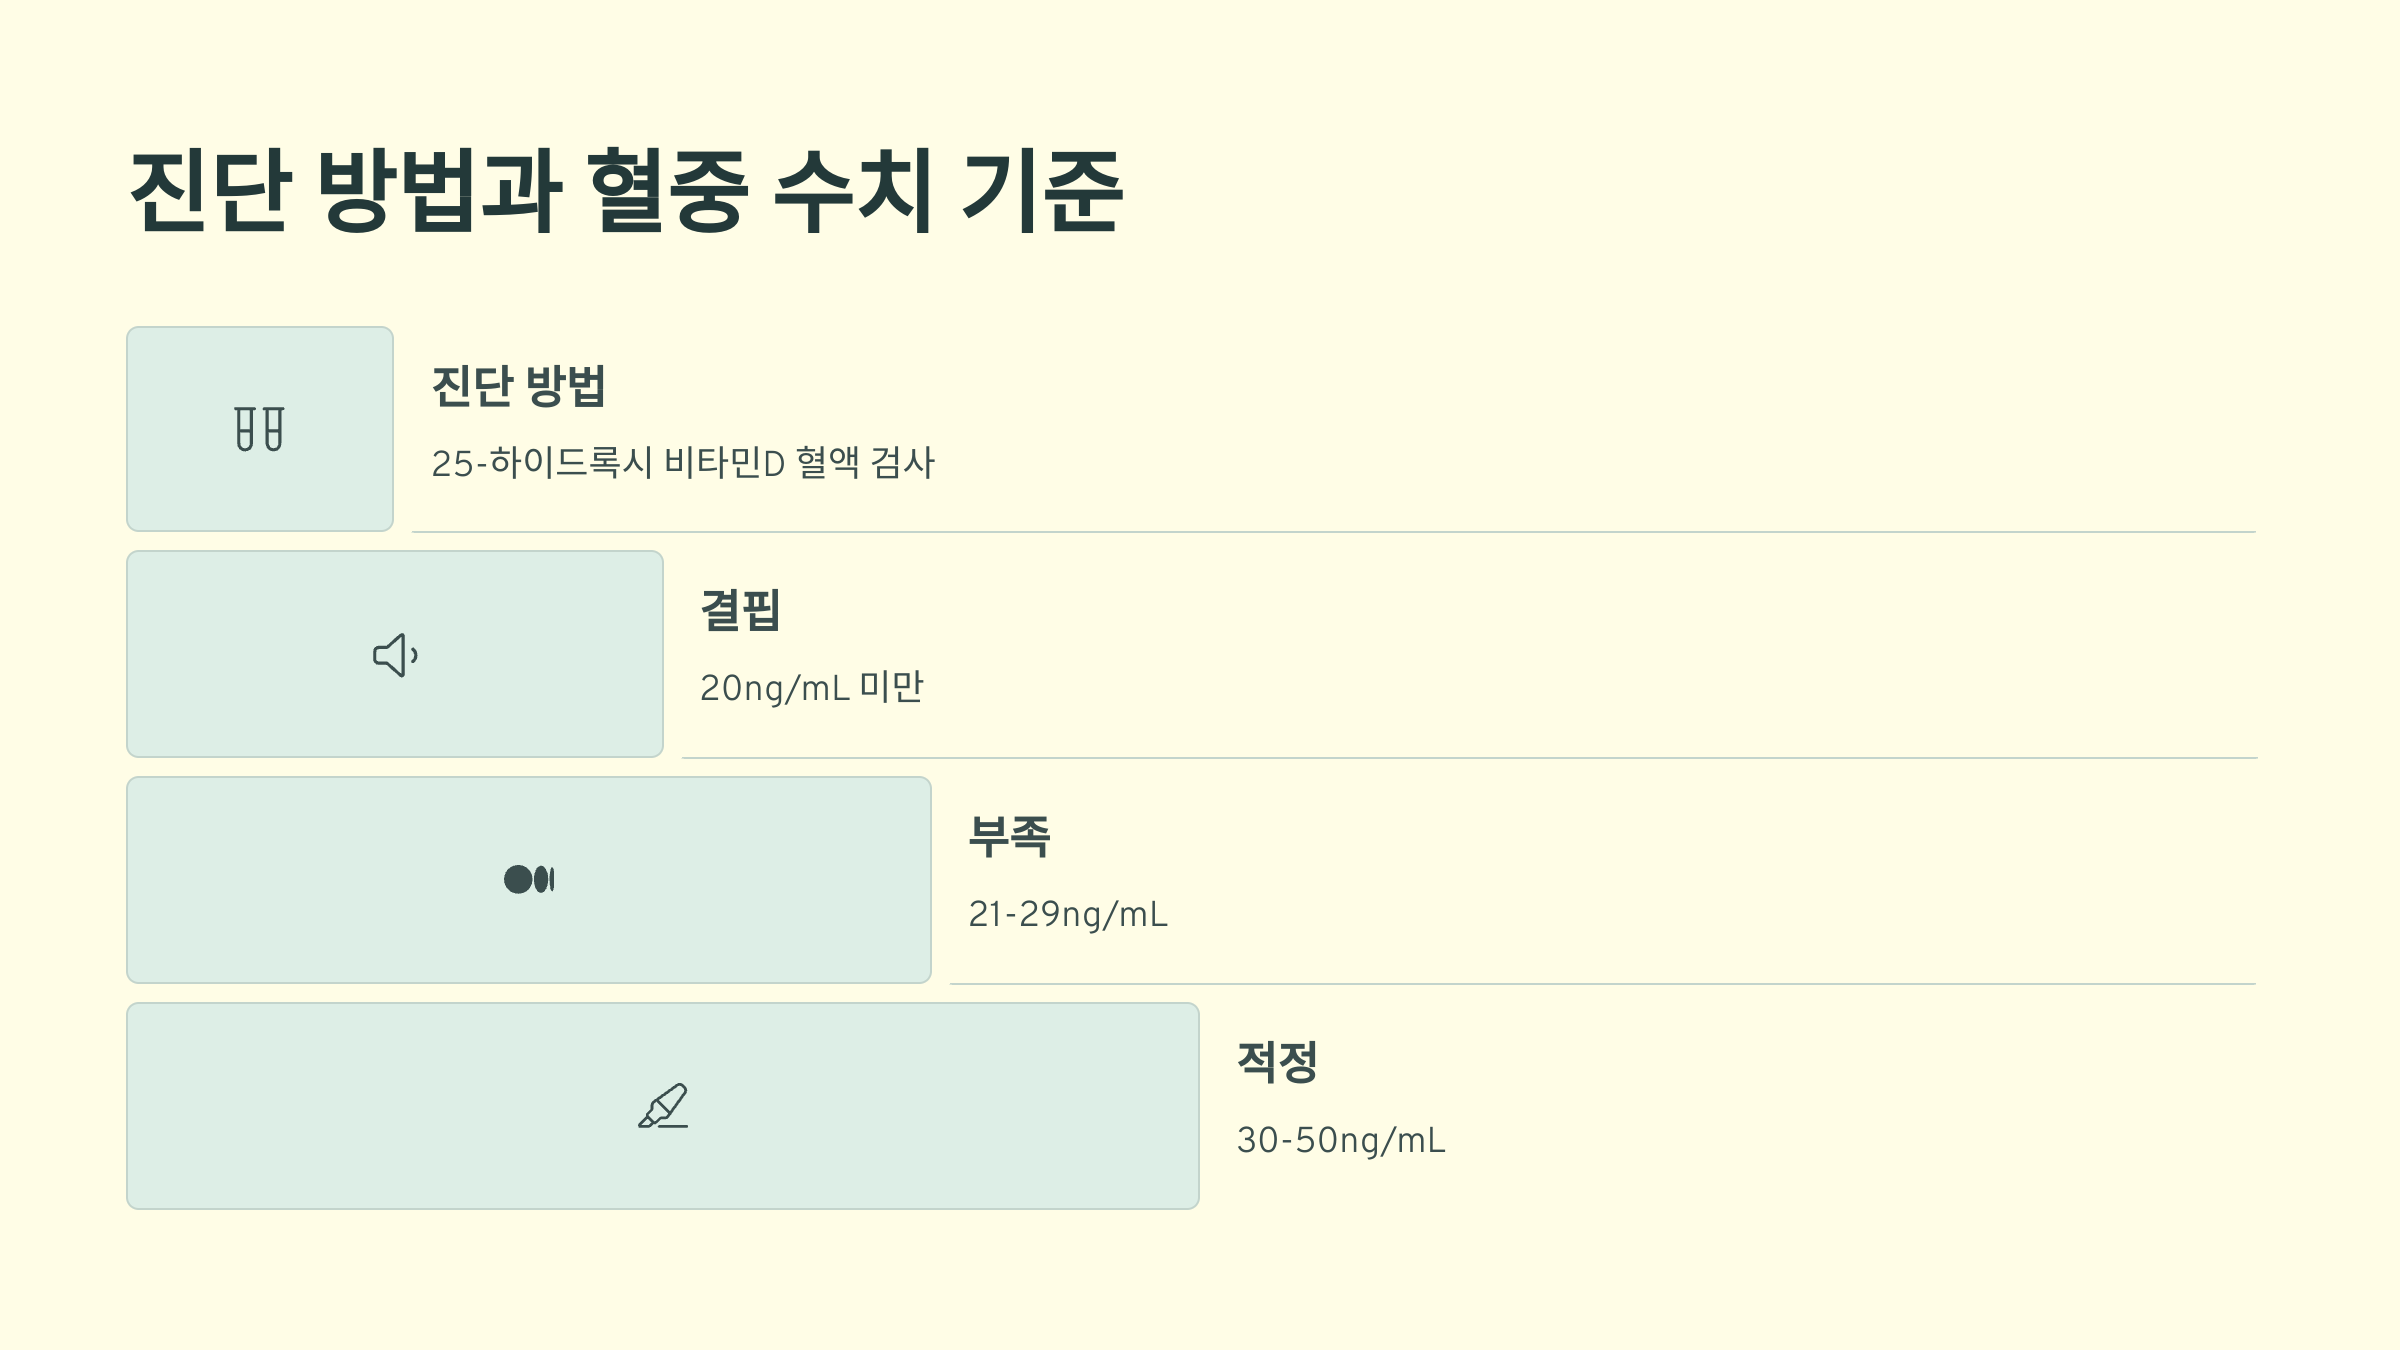
Task: Click the 적정 heading
Action: (1277, 1062)
